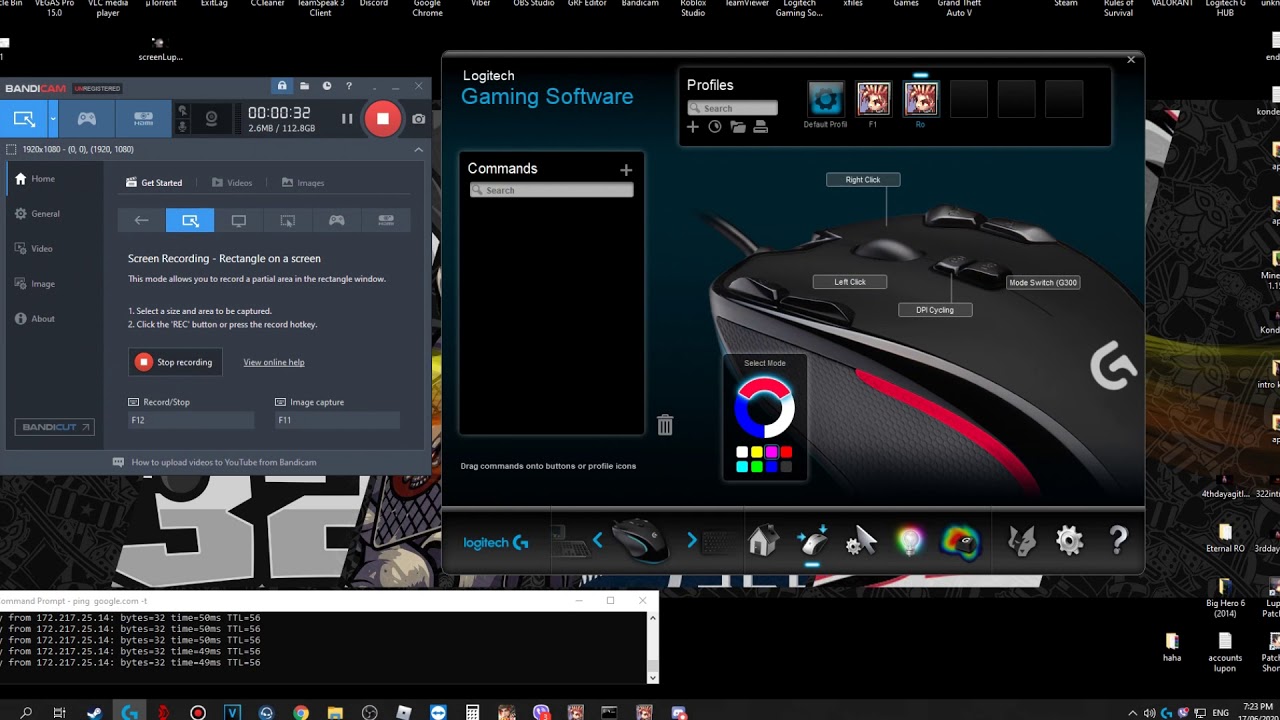The height and width of the screenshot is (720, 1280).
Task: Open Bandicam output folder icon in title bar
Action: (304, 87)
